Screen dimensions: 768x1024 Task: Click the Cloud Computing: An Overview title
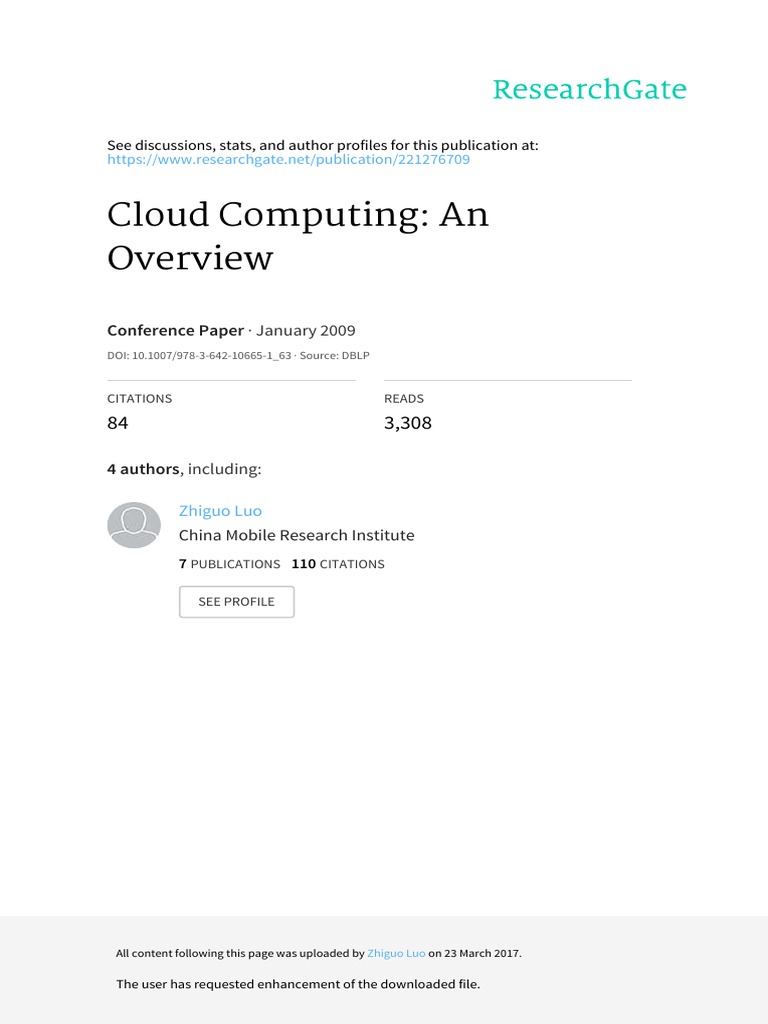pos(298,236)
